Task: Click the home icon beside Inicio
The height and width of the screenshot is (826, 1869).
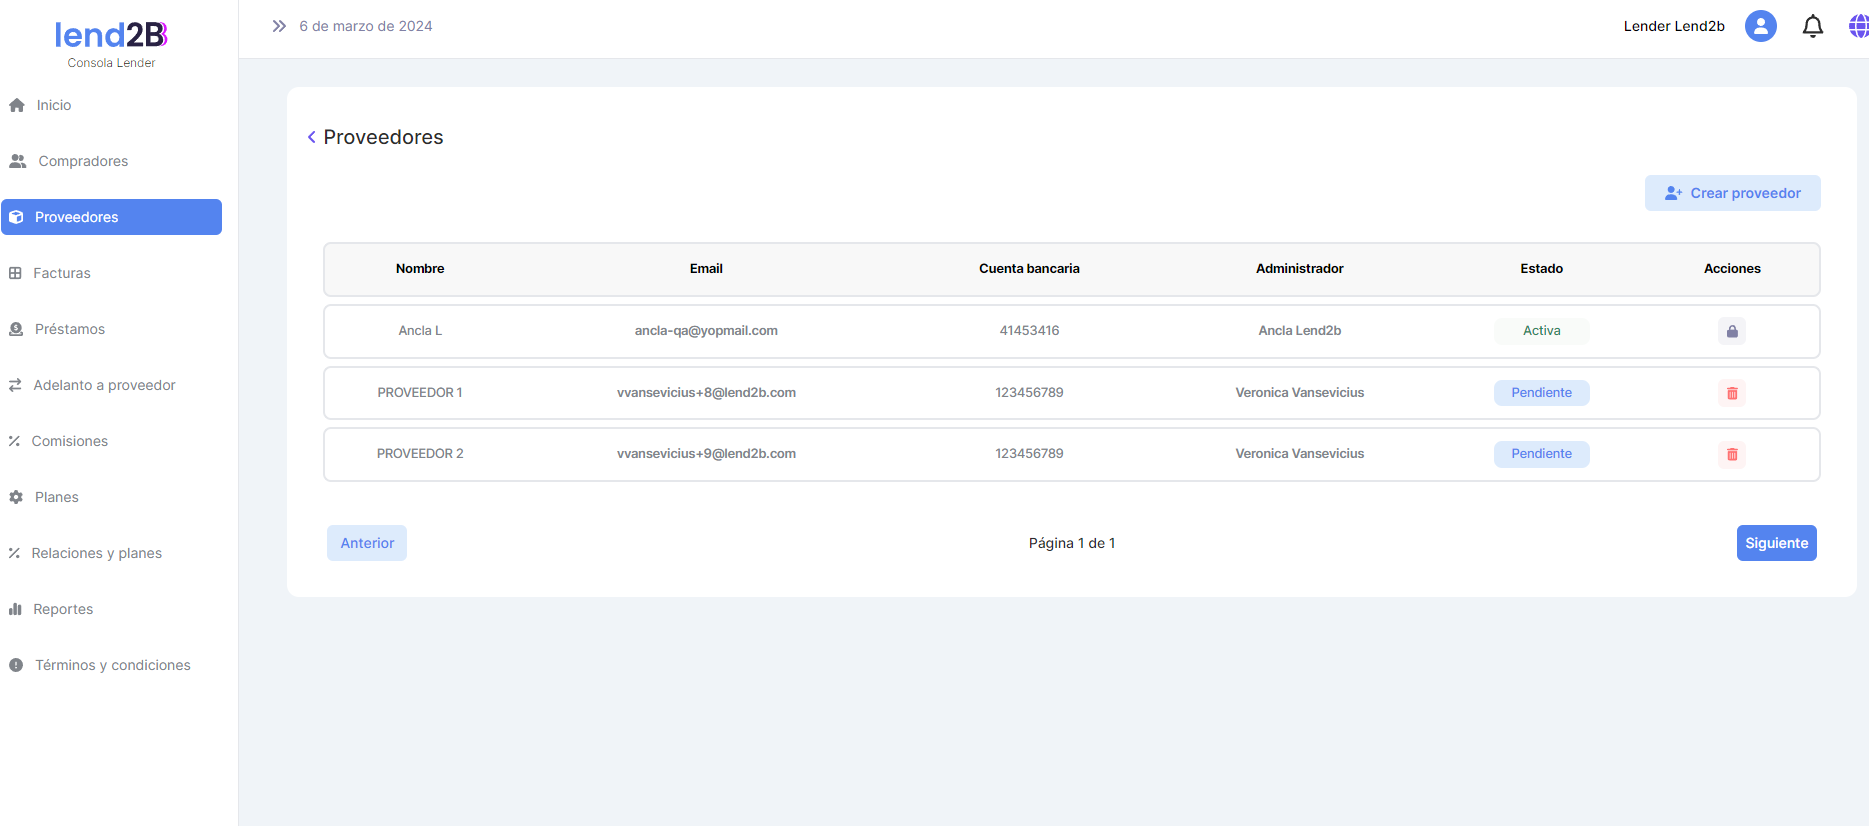Action: tap(17, 105)
